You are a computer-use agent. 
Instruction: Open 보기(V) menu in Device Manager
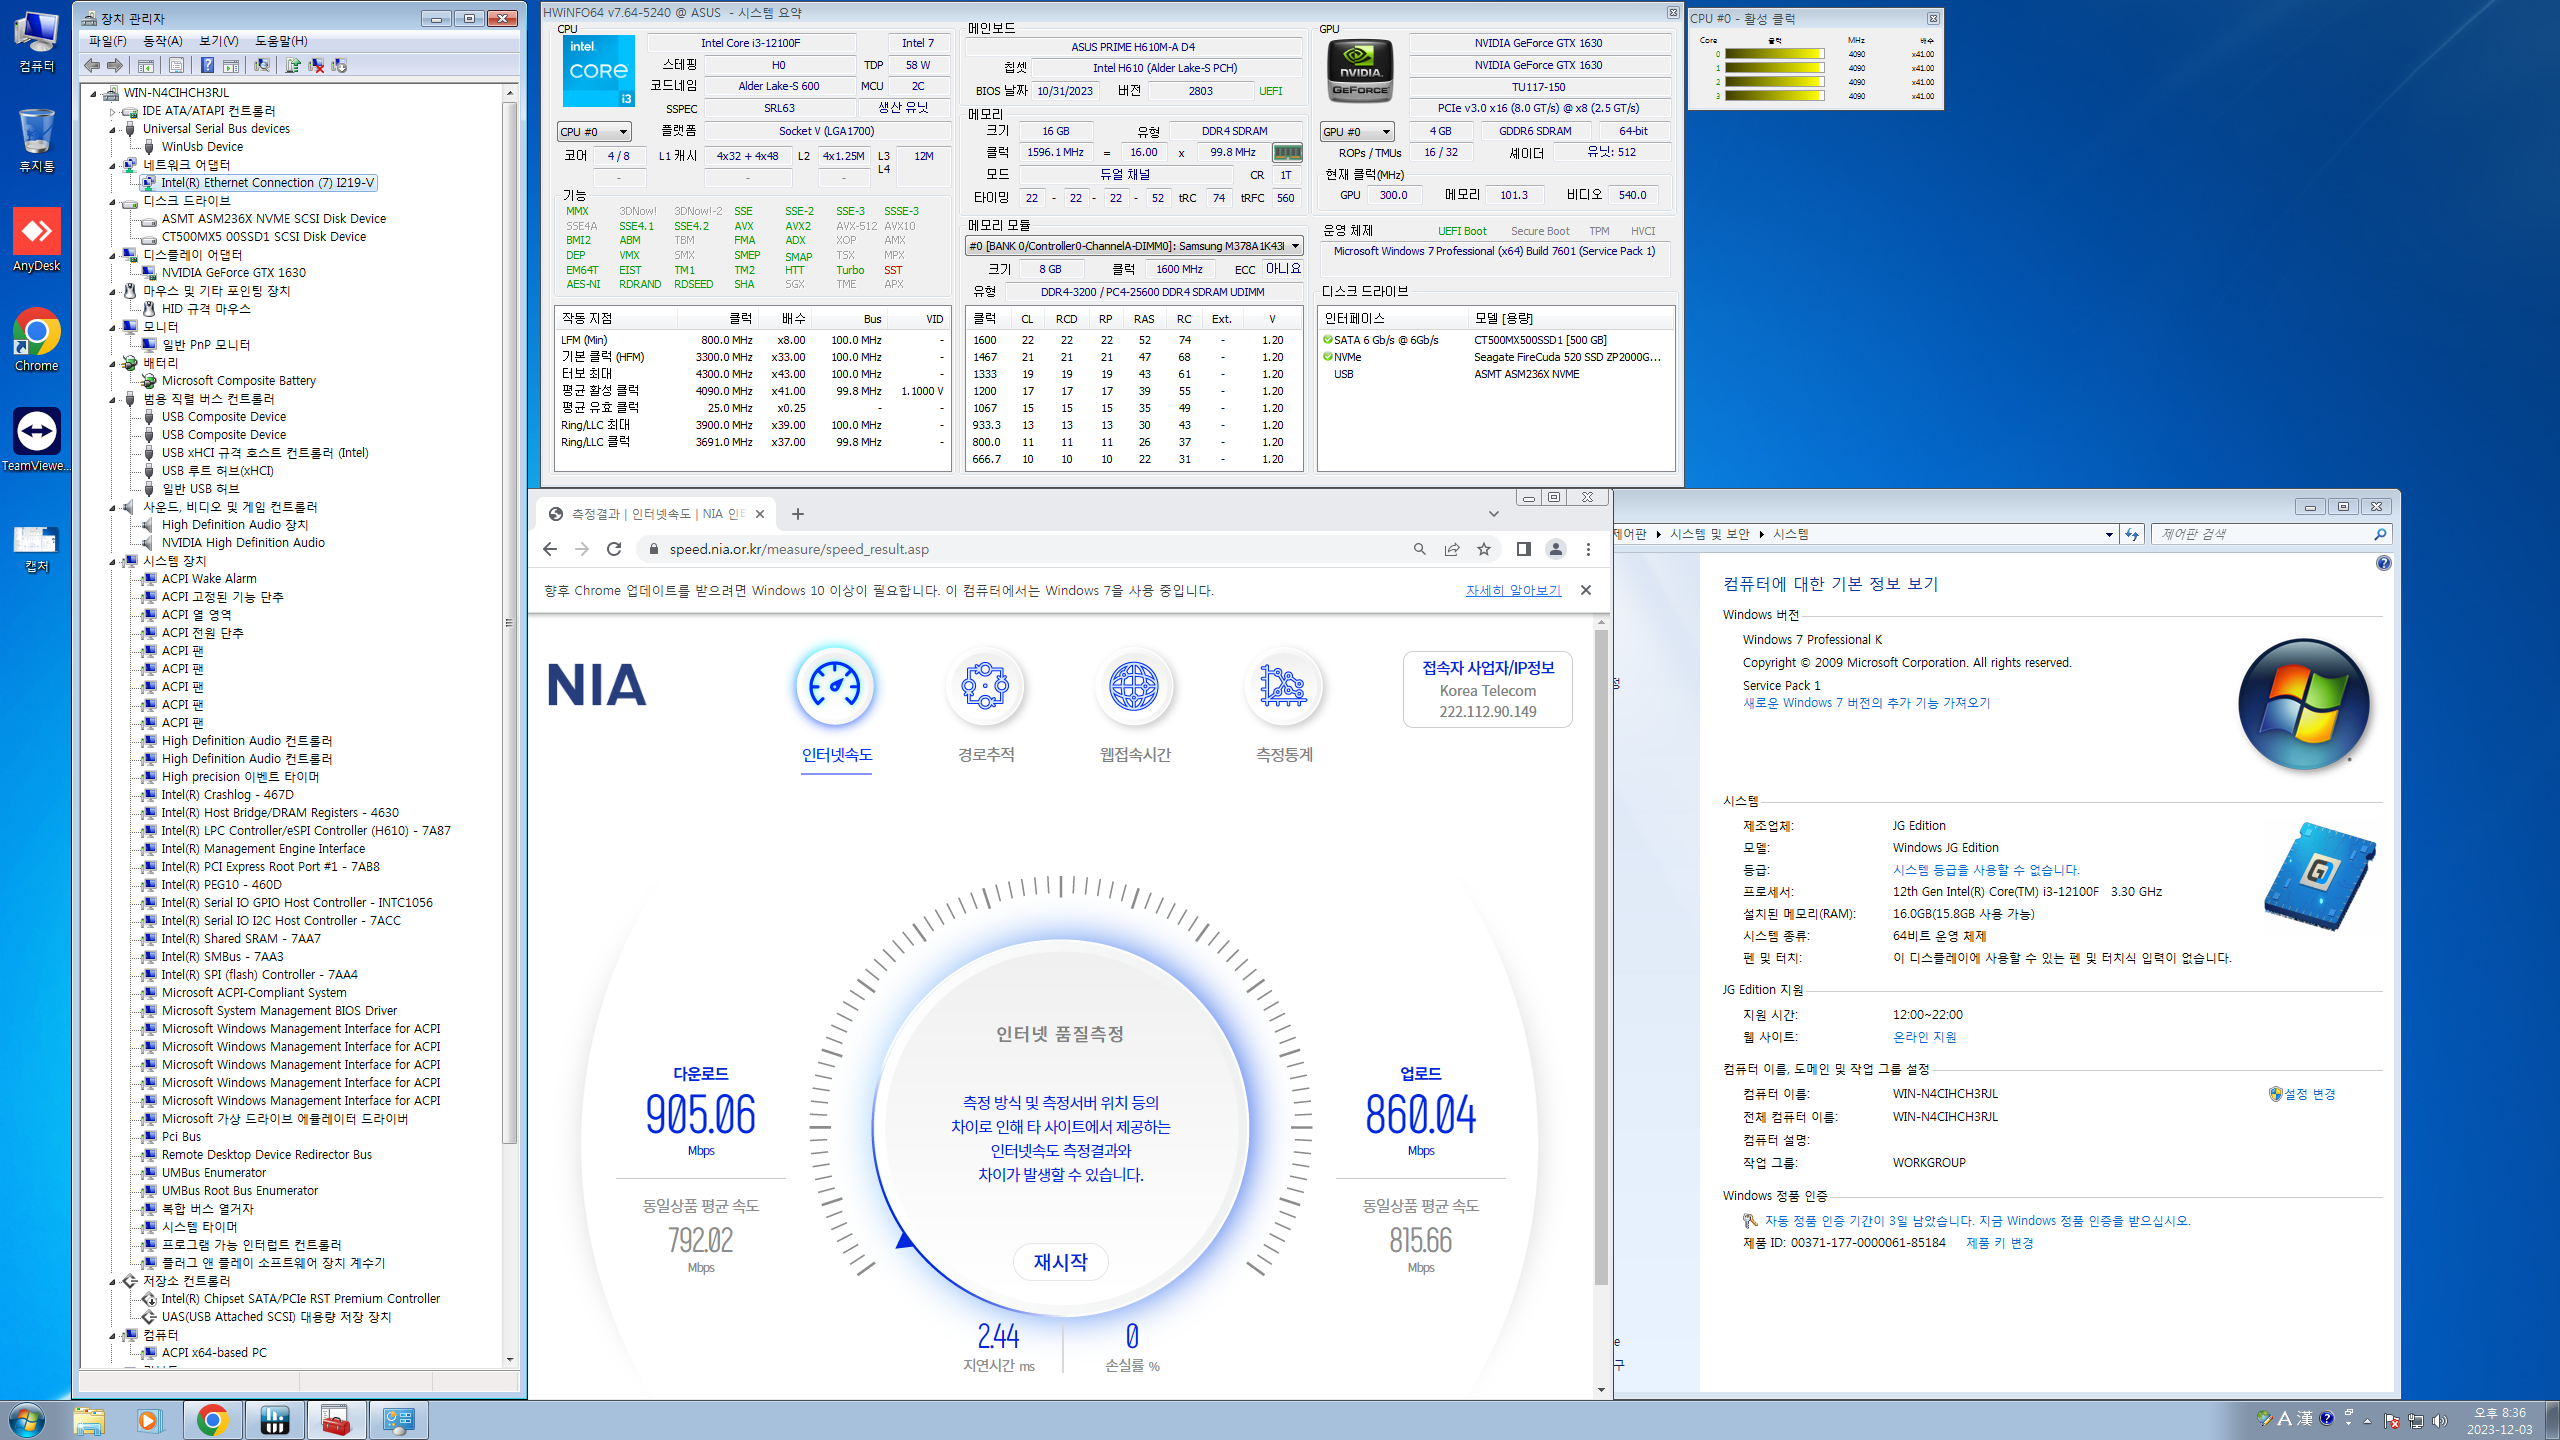coord(219,41)
